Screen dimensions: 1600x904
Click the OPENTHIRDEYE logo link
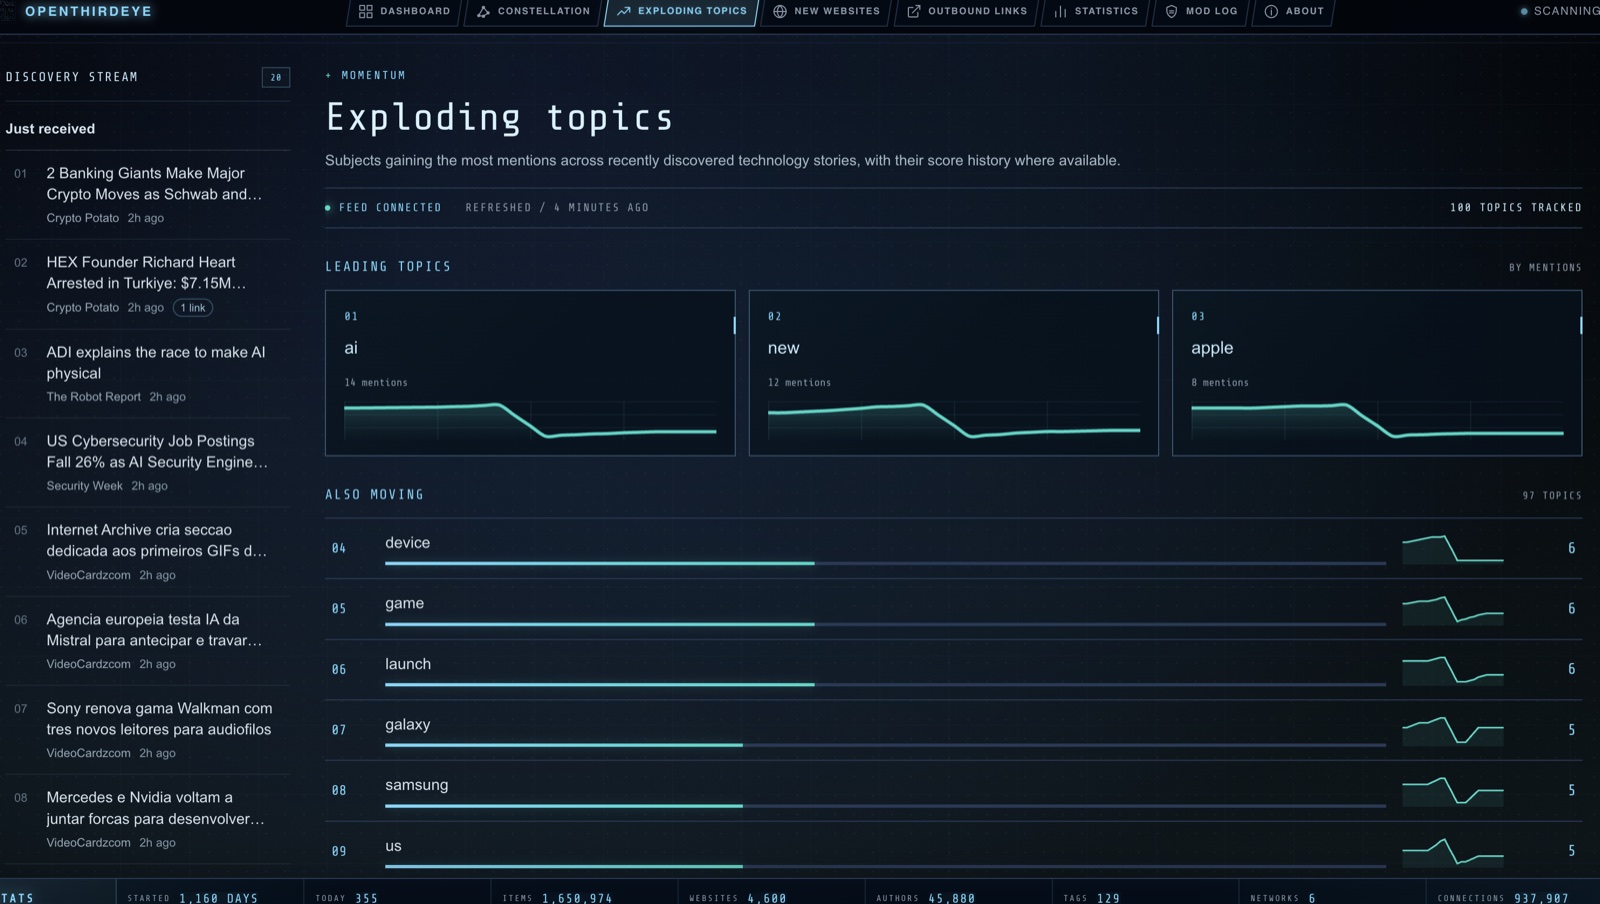(x=88, y=11)
